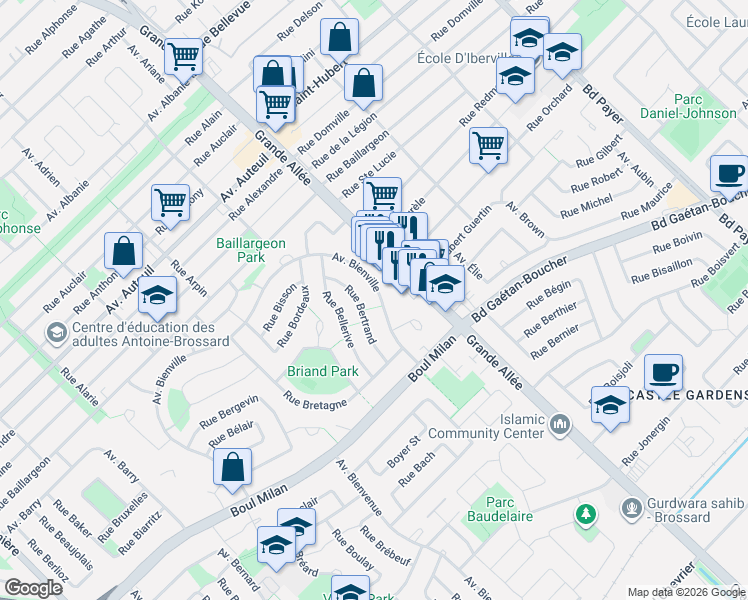
Task: Select the Rue Bretagne street label
Action: pos(315,401)
